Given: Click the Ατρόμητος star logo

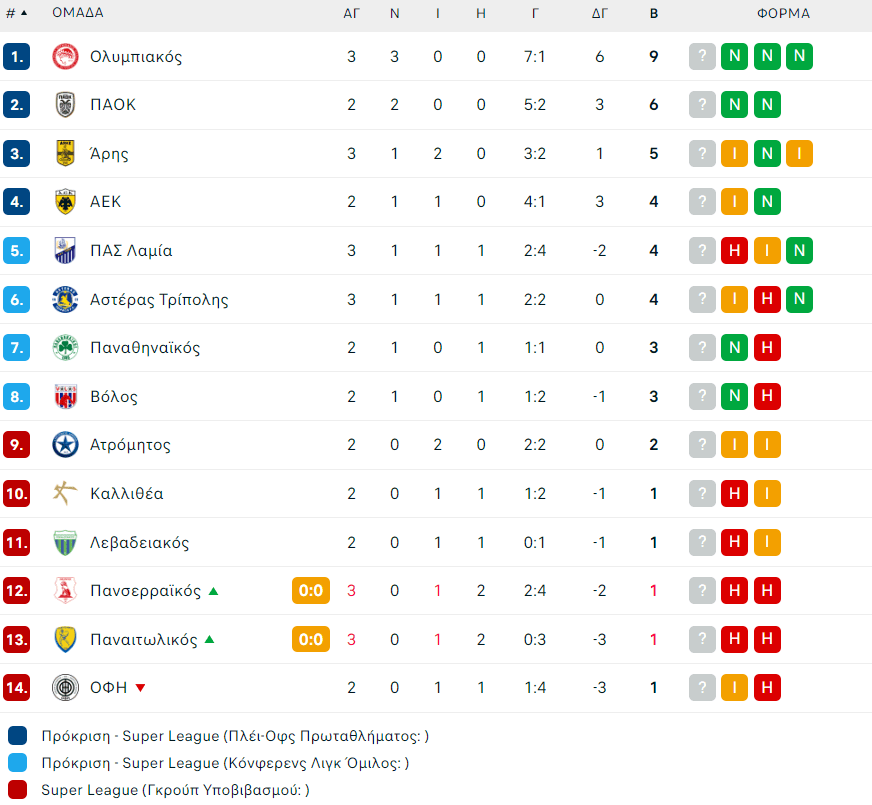Looking at the screenshot, I should pyautogui.click(x=65, y=445).
